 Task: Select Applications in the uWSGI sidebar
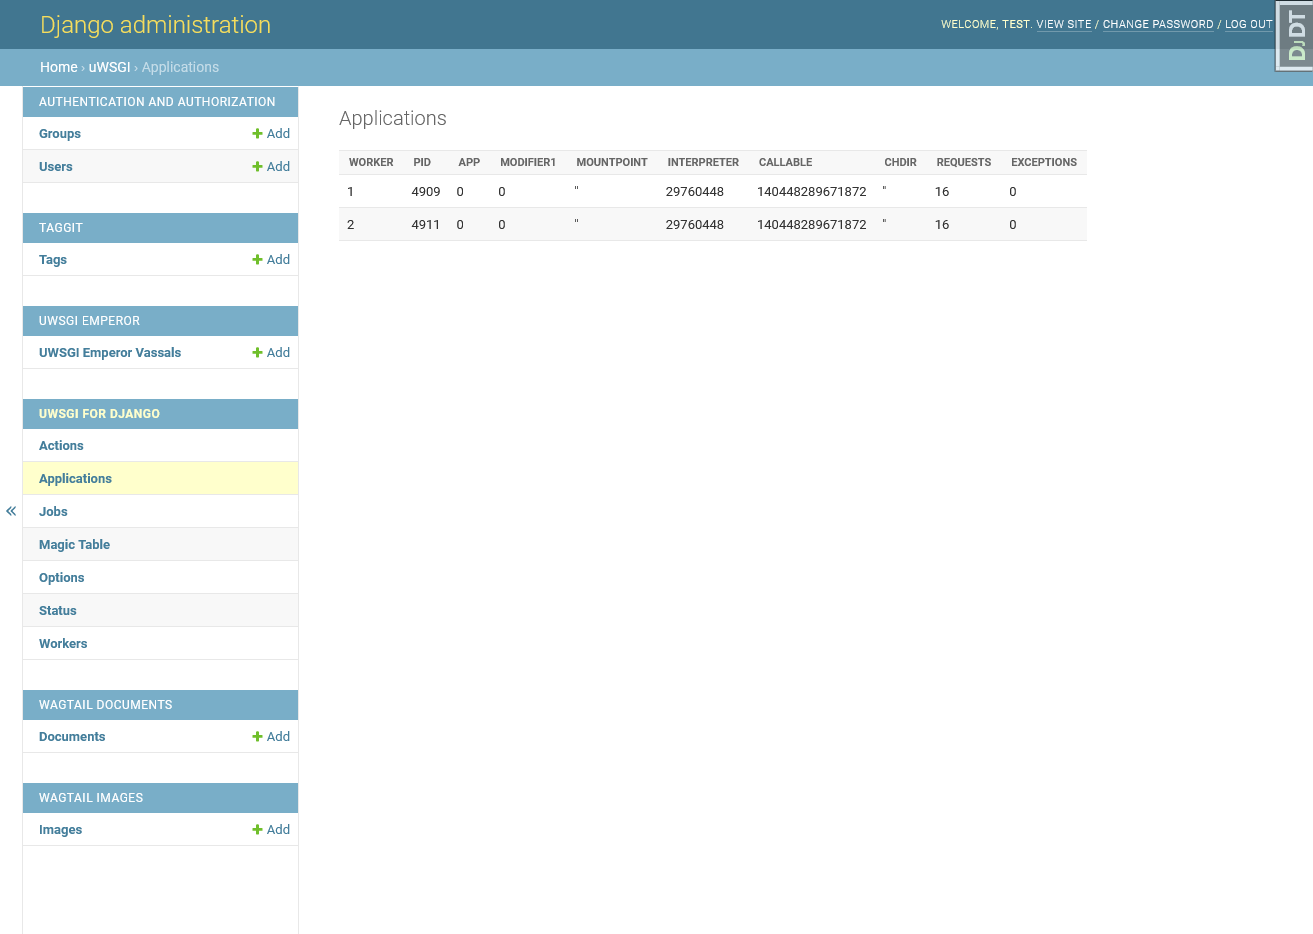tap(75, 479)
